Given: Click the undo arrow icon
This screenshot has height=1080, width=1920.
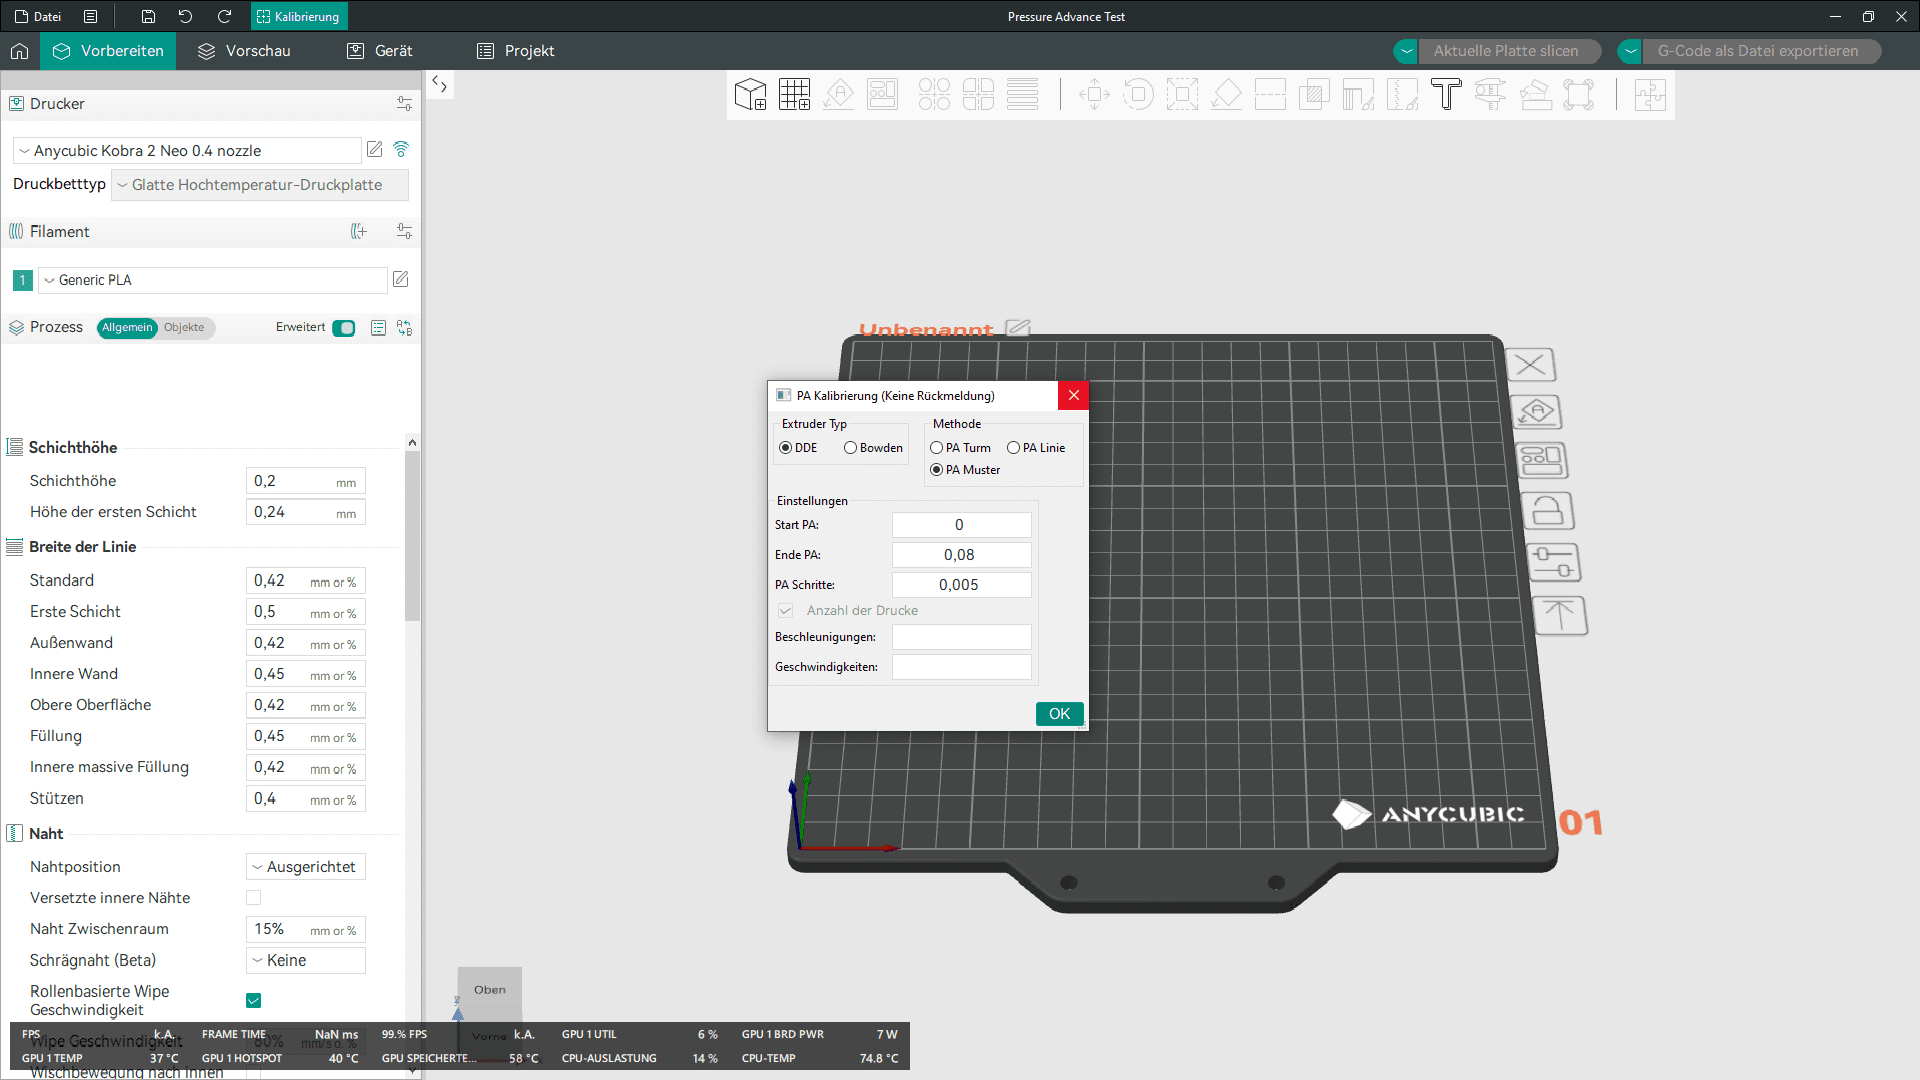Looking at the screenshot, I should 185,16.
